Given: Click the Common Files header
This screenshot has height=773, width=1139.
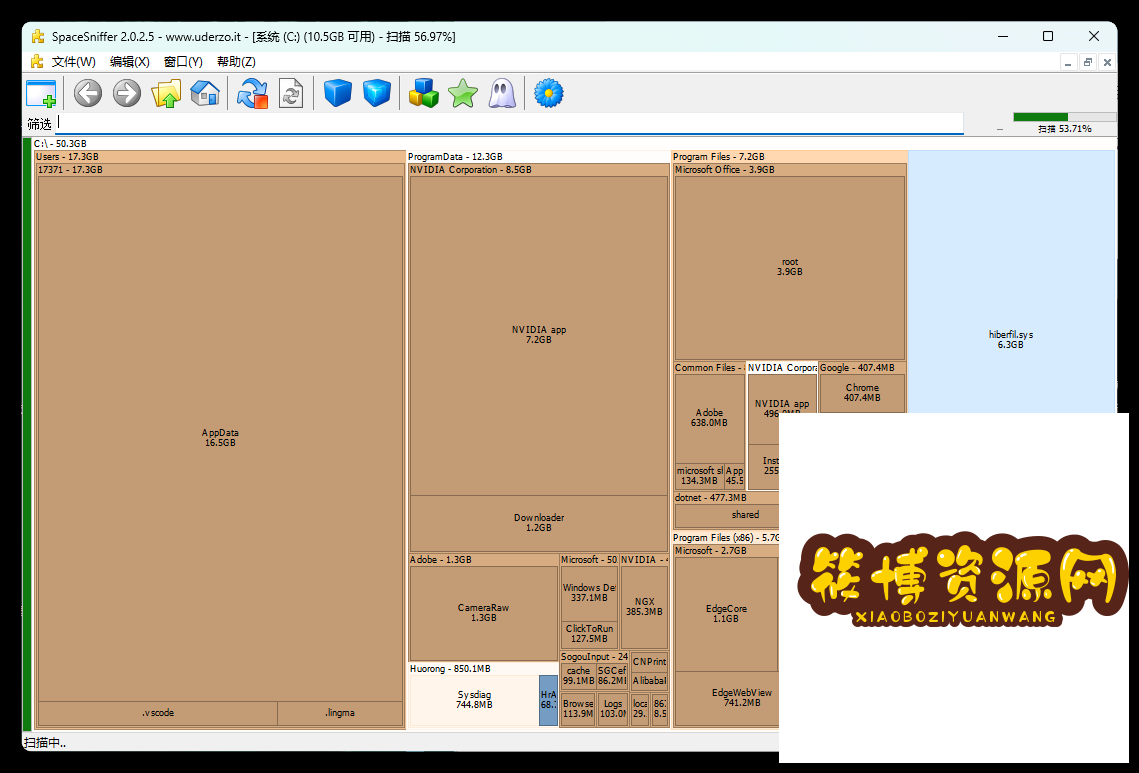Looking at the screenshot, I should pos(708,368).
